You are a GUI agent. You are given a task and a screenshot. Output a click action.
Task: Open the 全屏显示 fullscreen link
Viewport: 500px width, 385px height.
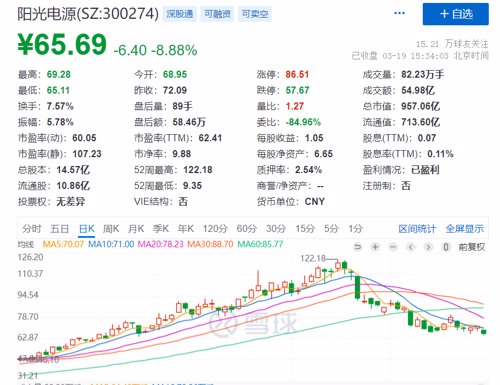coord(465,229)
